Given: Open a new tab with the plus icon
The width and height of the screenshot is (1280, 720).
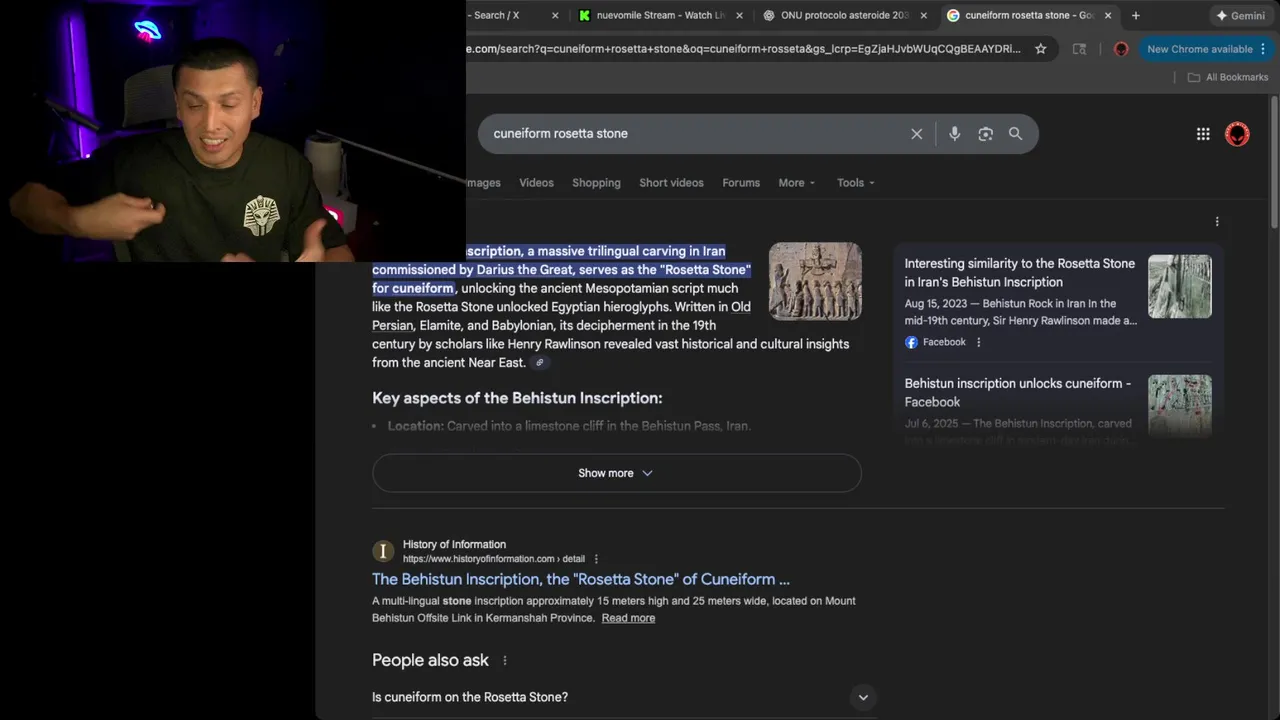Looking at the screenshot, I should pos(1135,15).
